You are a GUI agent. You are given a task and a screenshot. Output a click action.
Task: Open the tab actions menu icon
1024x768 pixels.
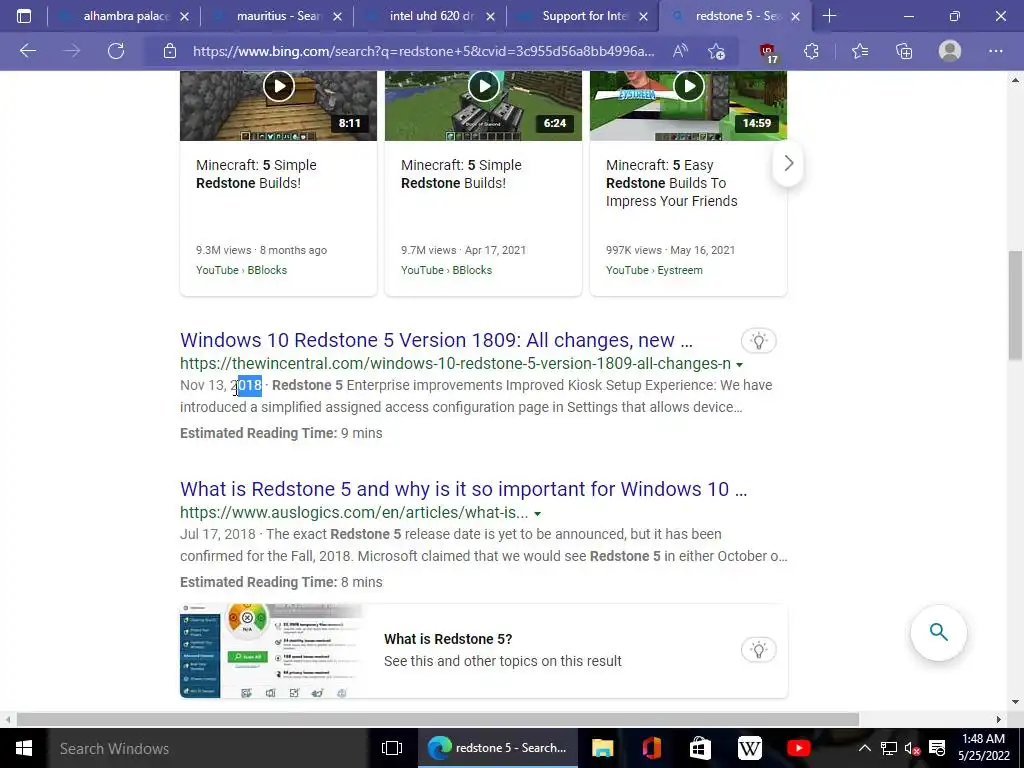[x=24, y=16]
